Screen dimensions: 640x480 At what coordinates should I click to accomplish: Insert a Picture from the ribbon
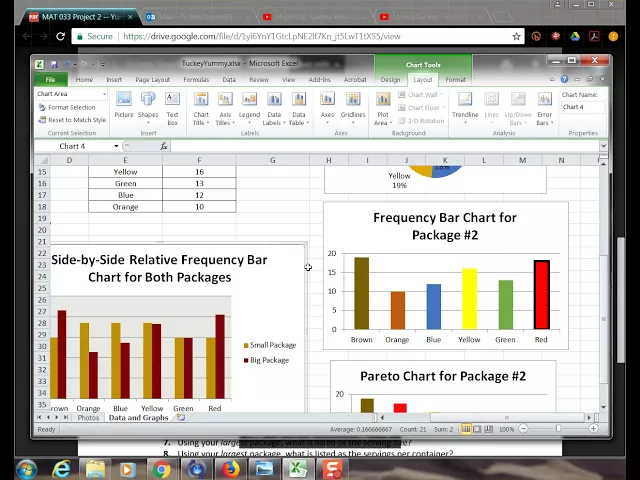click(124, 105)
